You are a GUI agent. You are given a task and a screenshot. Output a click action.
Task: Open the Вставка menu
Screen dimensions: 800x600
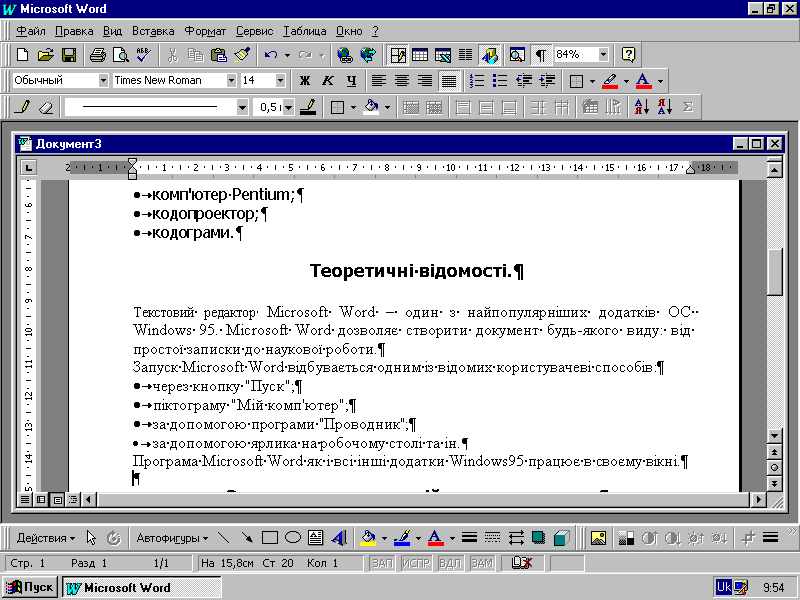click(x=153, y=31)
